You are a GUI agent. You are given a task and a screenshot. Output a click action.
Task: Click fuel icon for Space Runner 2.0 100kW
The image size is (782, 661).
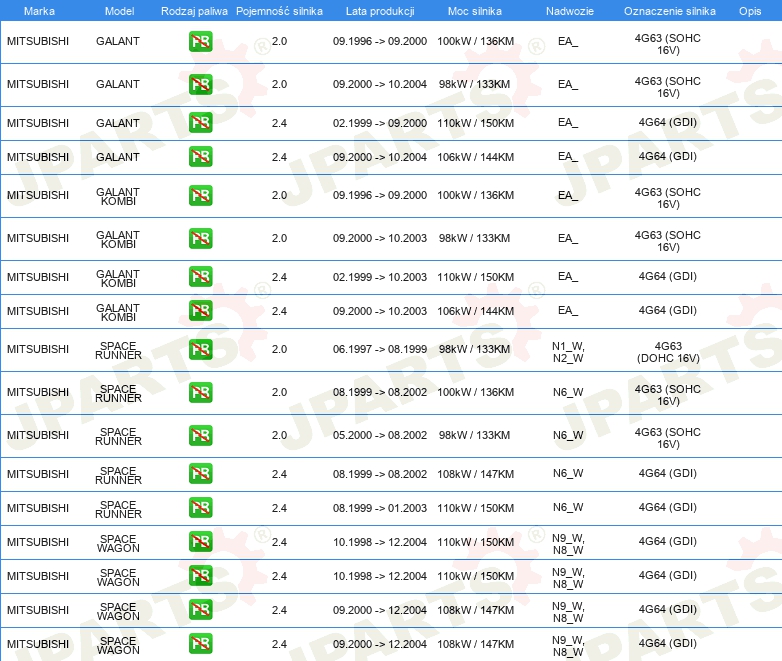pos(200,392)
